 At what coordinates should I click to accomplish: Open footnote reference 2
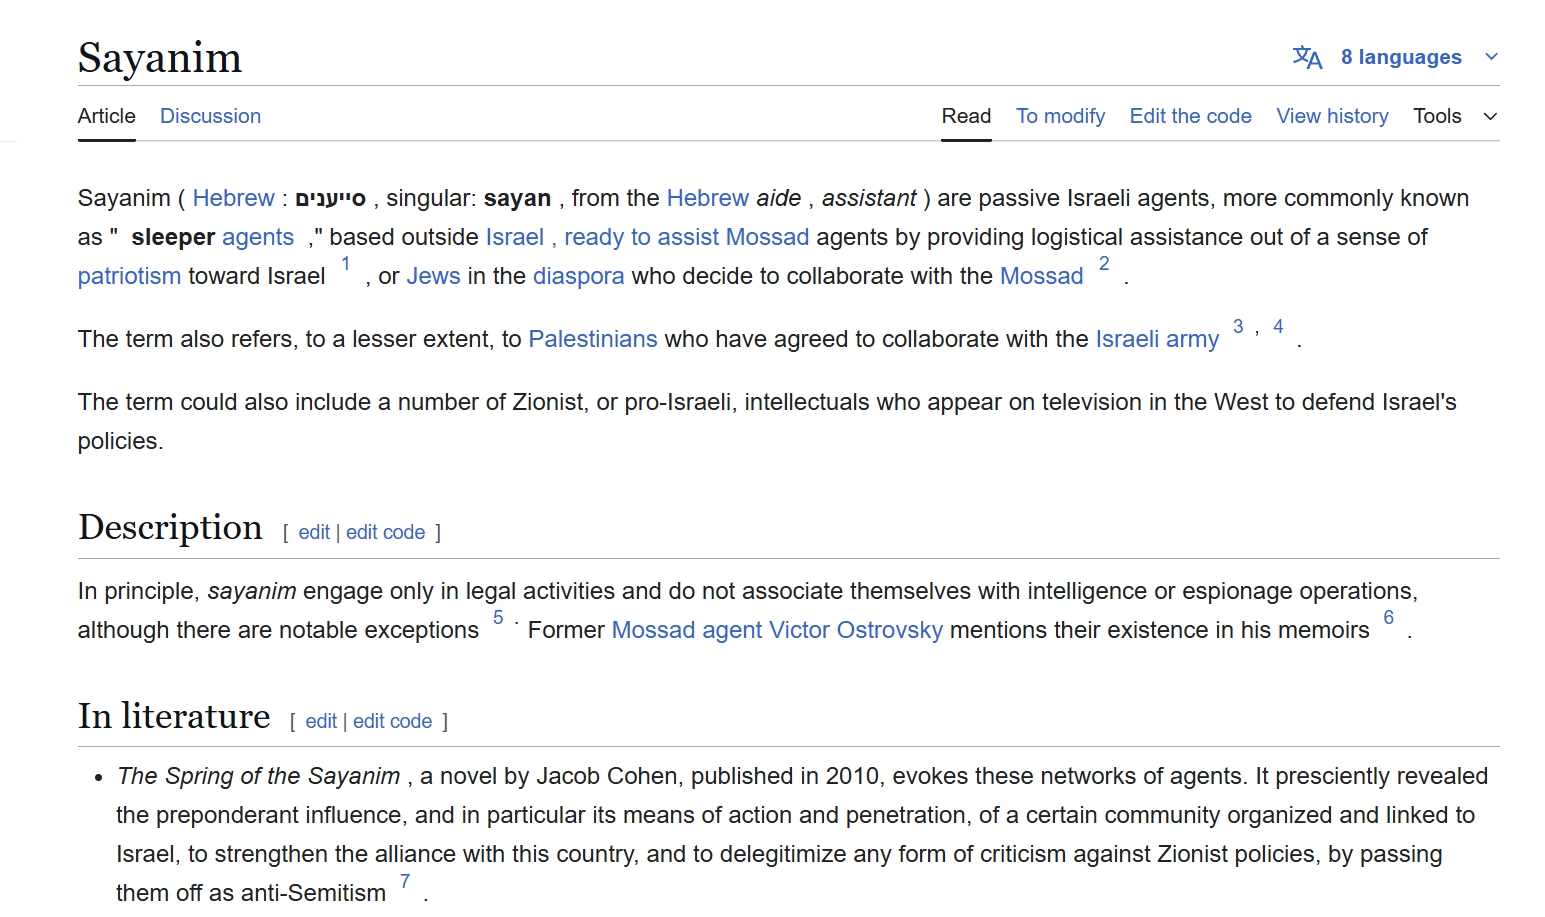pyautogui.click(x=1104, y=264)
